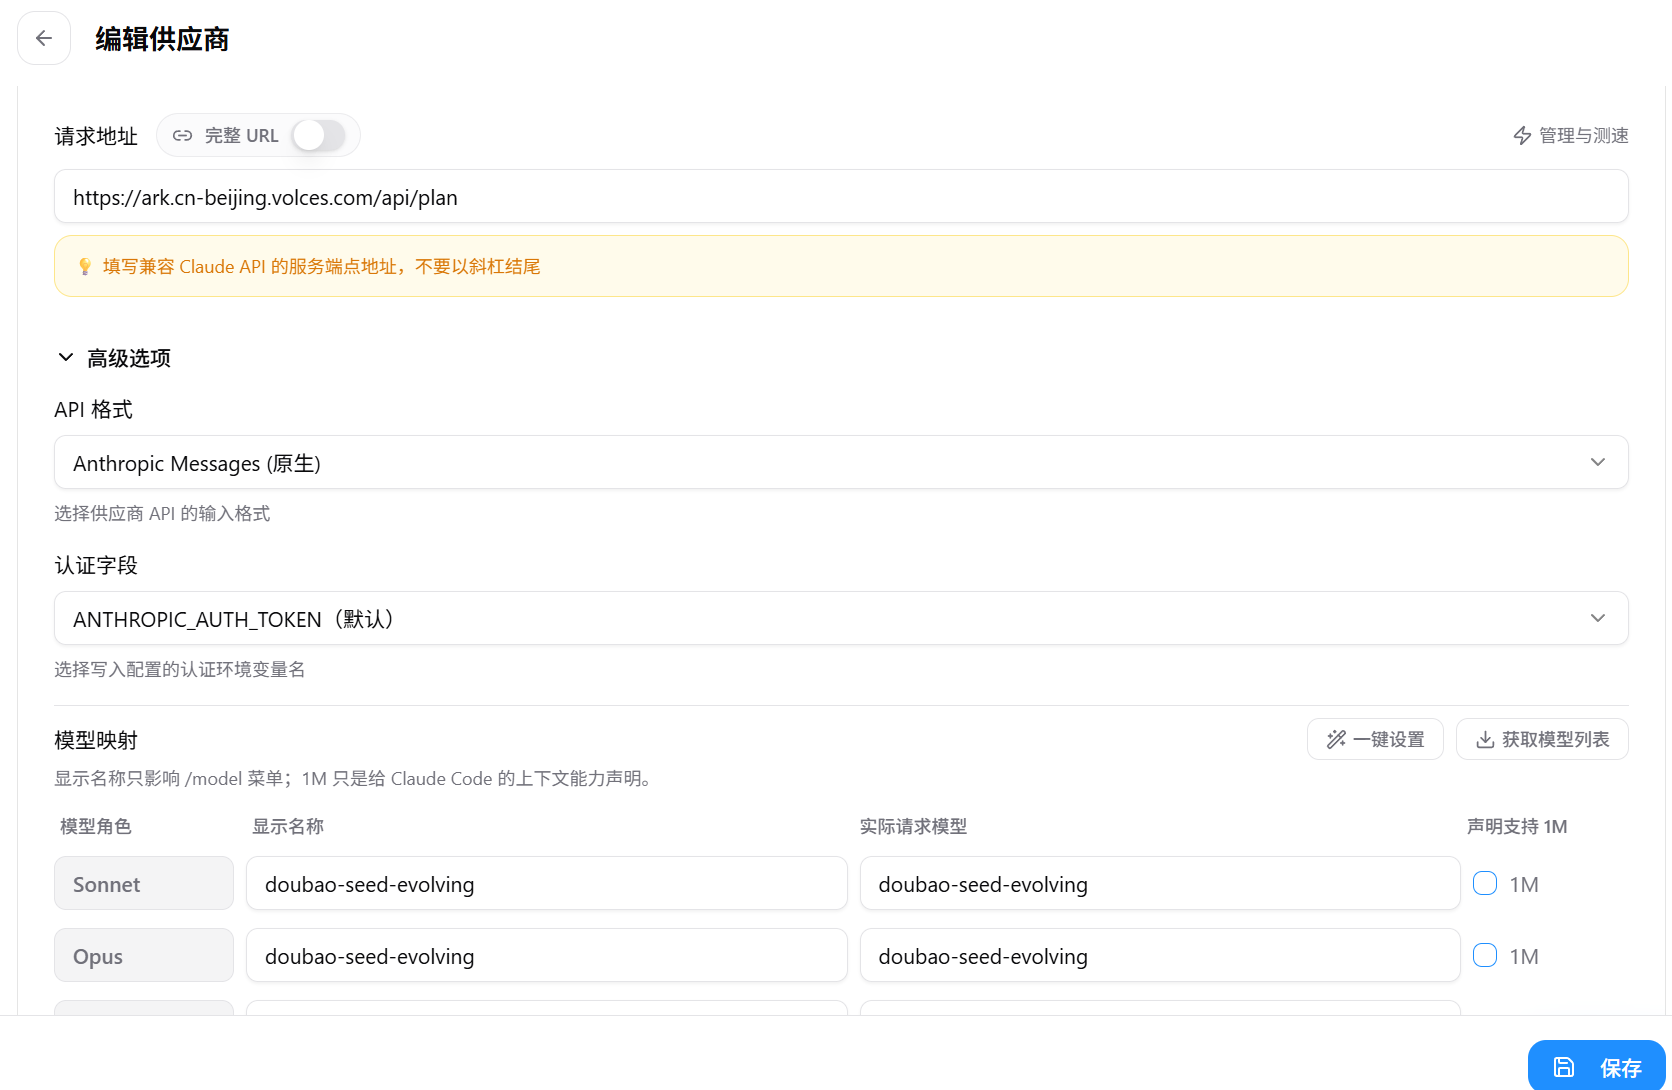
Task: Click the 选择写入配置的认证环境变量名 helper text
Action: (180, 669)
